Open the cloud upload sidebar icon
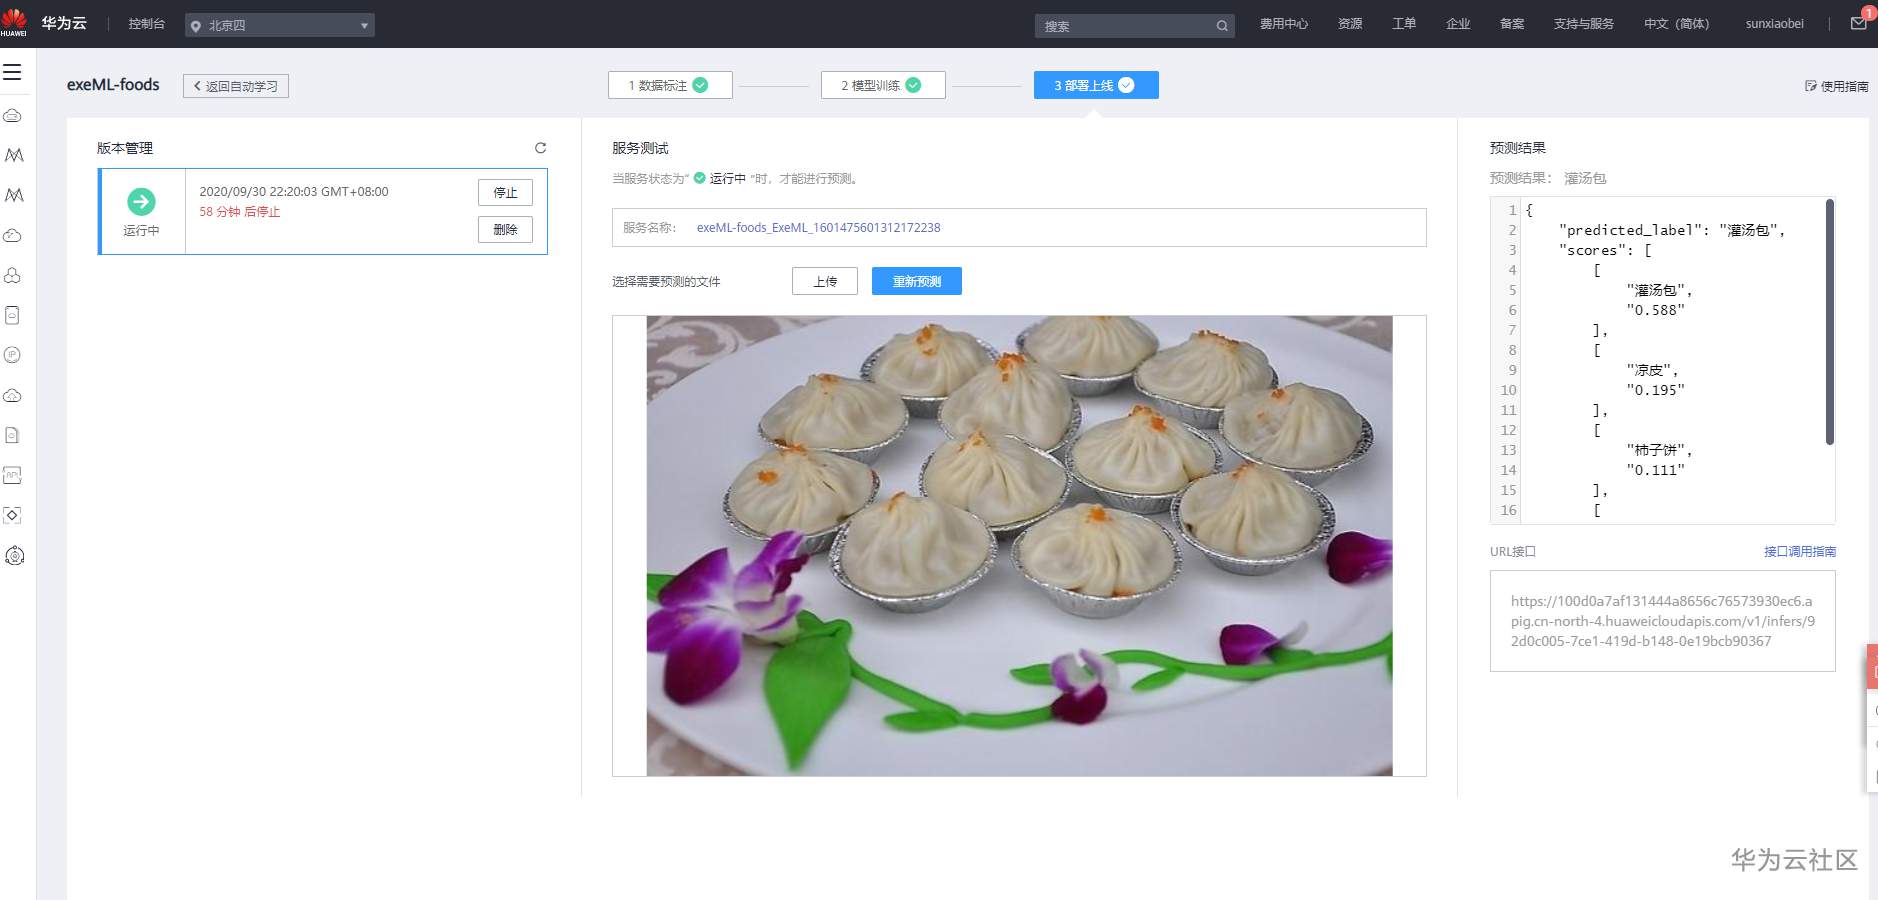Viewport: 1878px width, 900px height. 13,395
